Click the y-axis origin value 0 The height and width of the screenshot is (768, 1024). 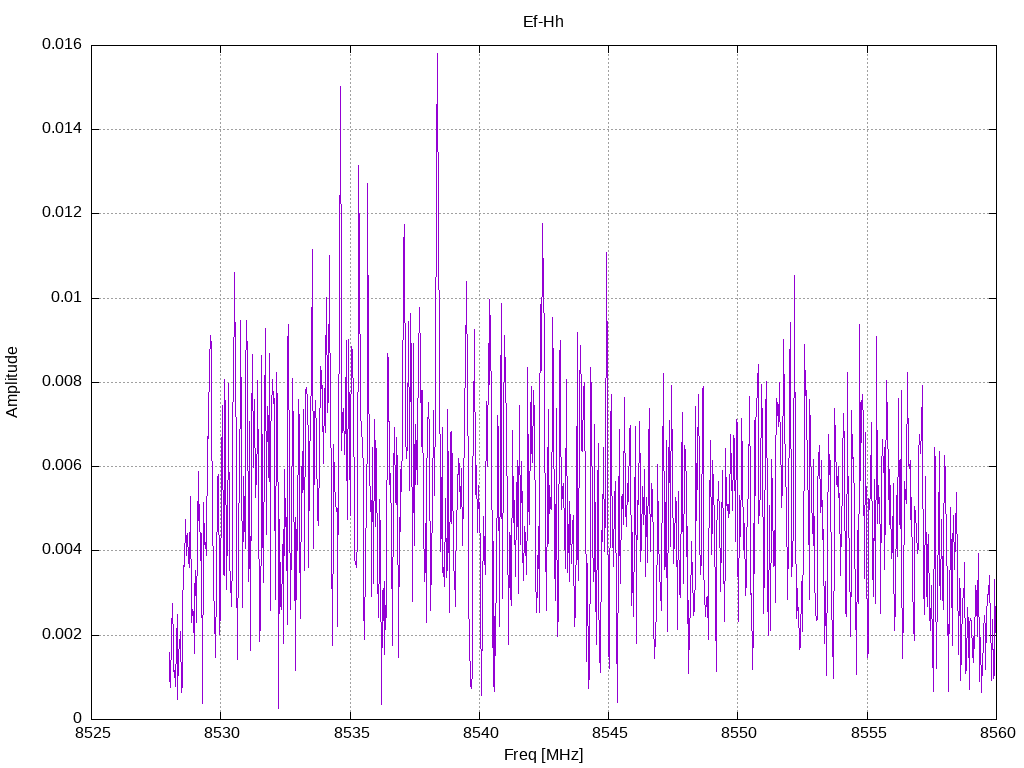pyautogui.click(x=78, y=718)
